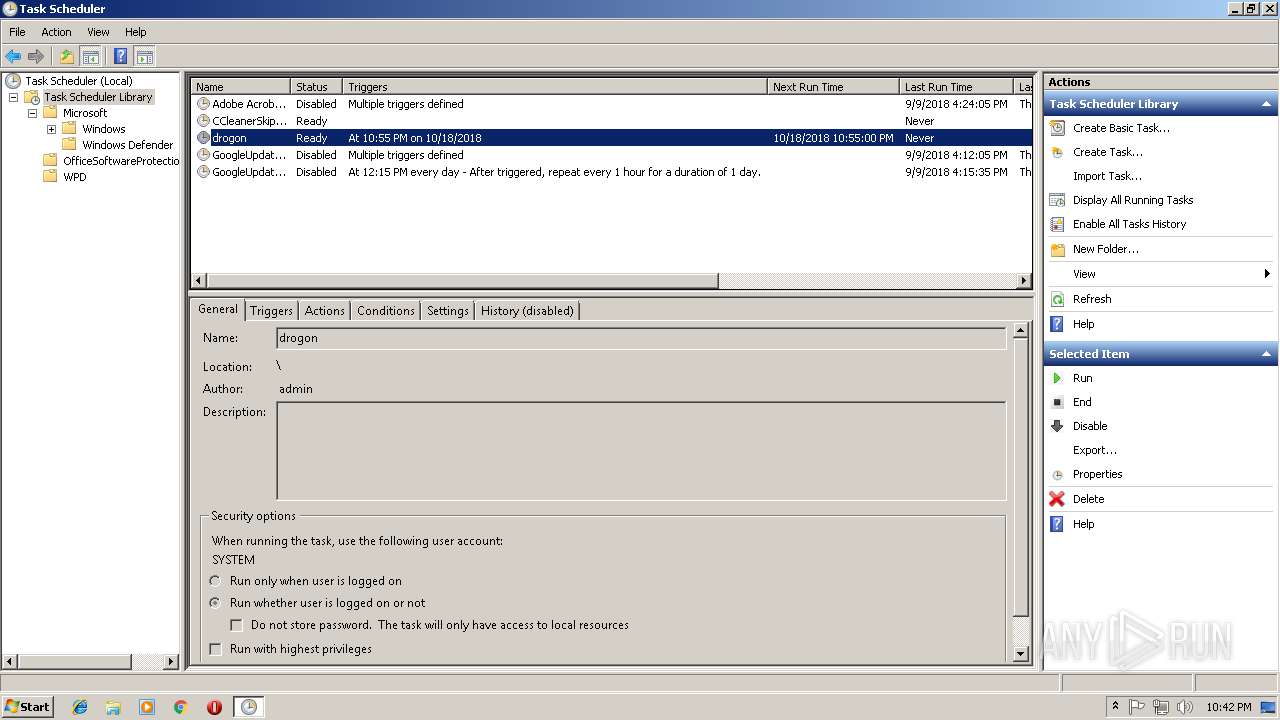Click the Create Task icon

(1057, 152)
